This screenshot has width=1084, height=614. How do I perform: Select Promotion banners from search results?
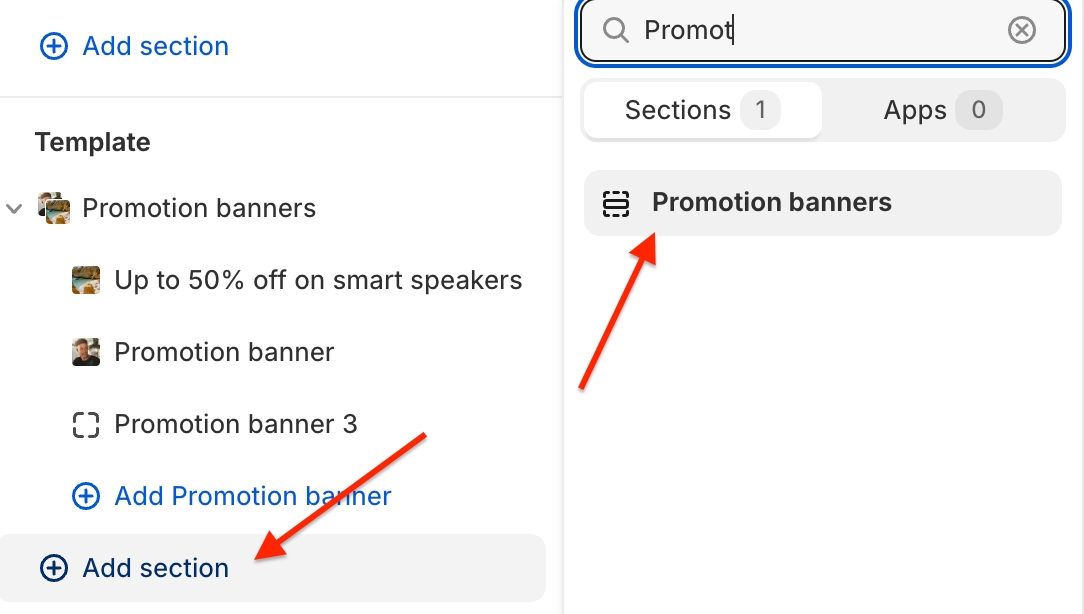[771, 203]
